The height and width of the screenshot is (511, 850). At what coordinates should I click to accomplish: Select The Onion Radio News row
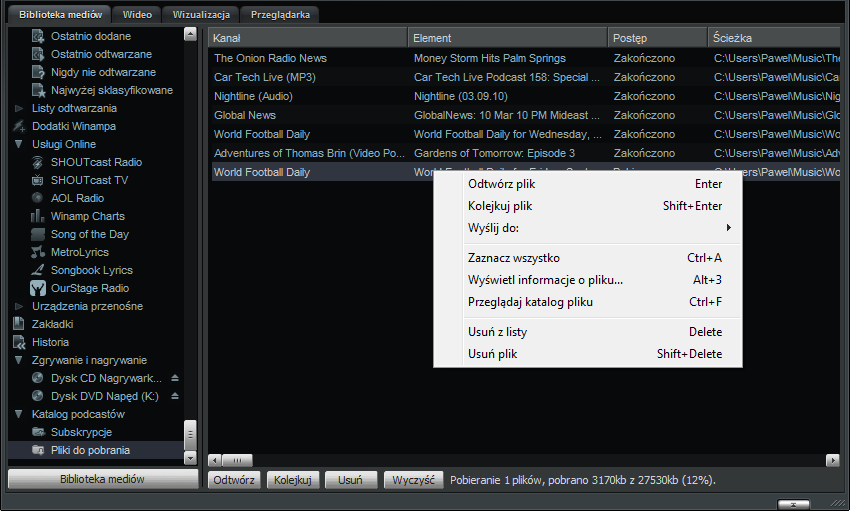pos(526,58)
